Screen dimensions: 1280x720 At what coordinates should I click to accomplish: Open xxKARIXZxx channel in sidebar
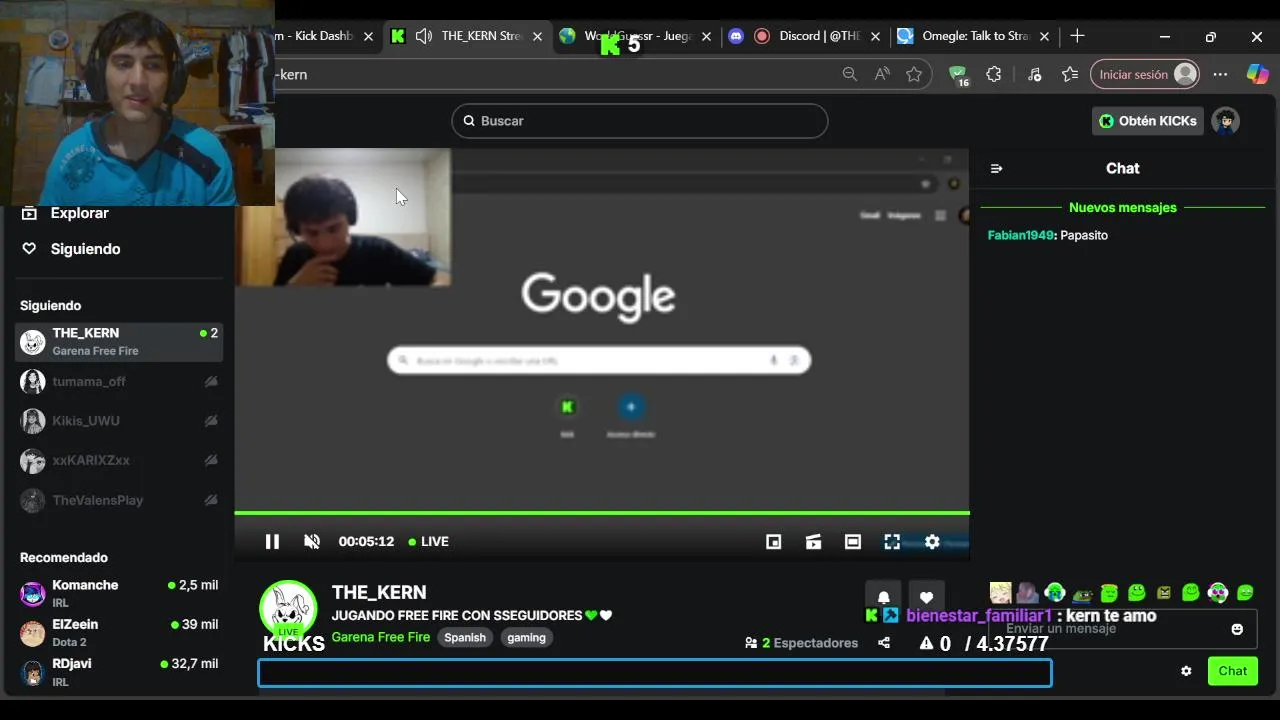119,460
